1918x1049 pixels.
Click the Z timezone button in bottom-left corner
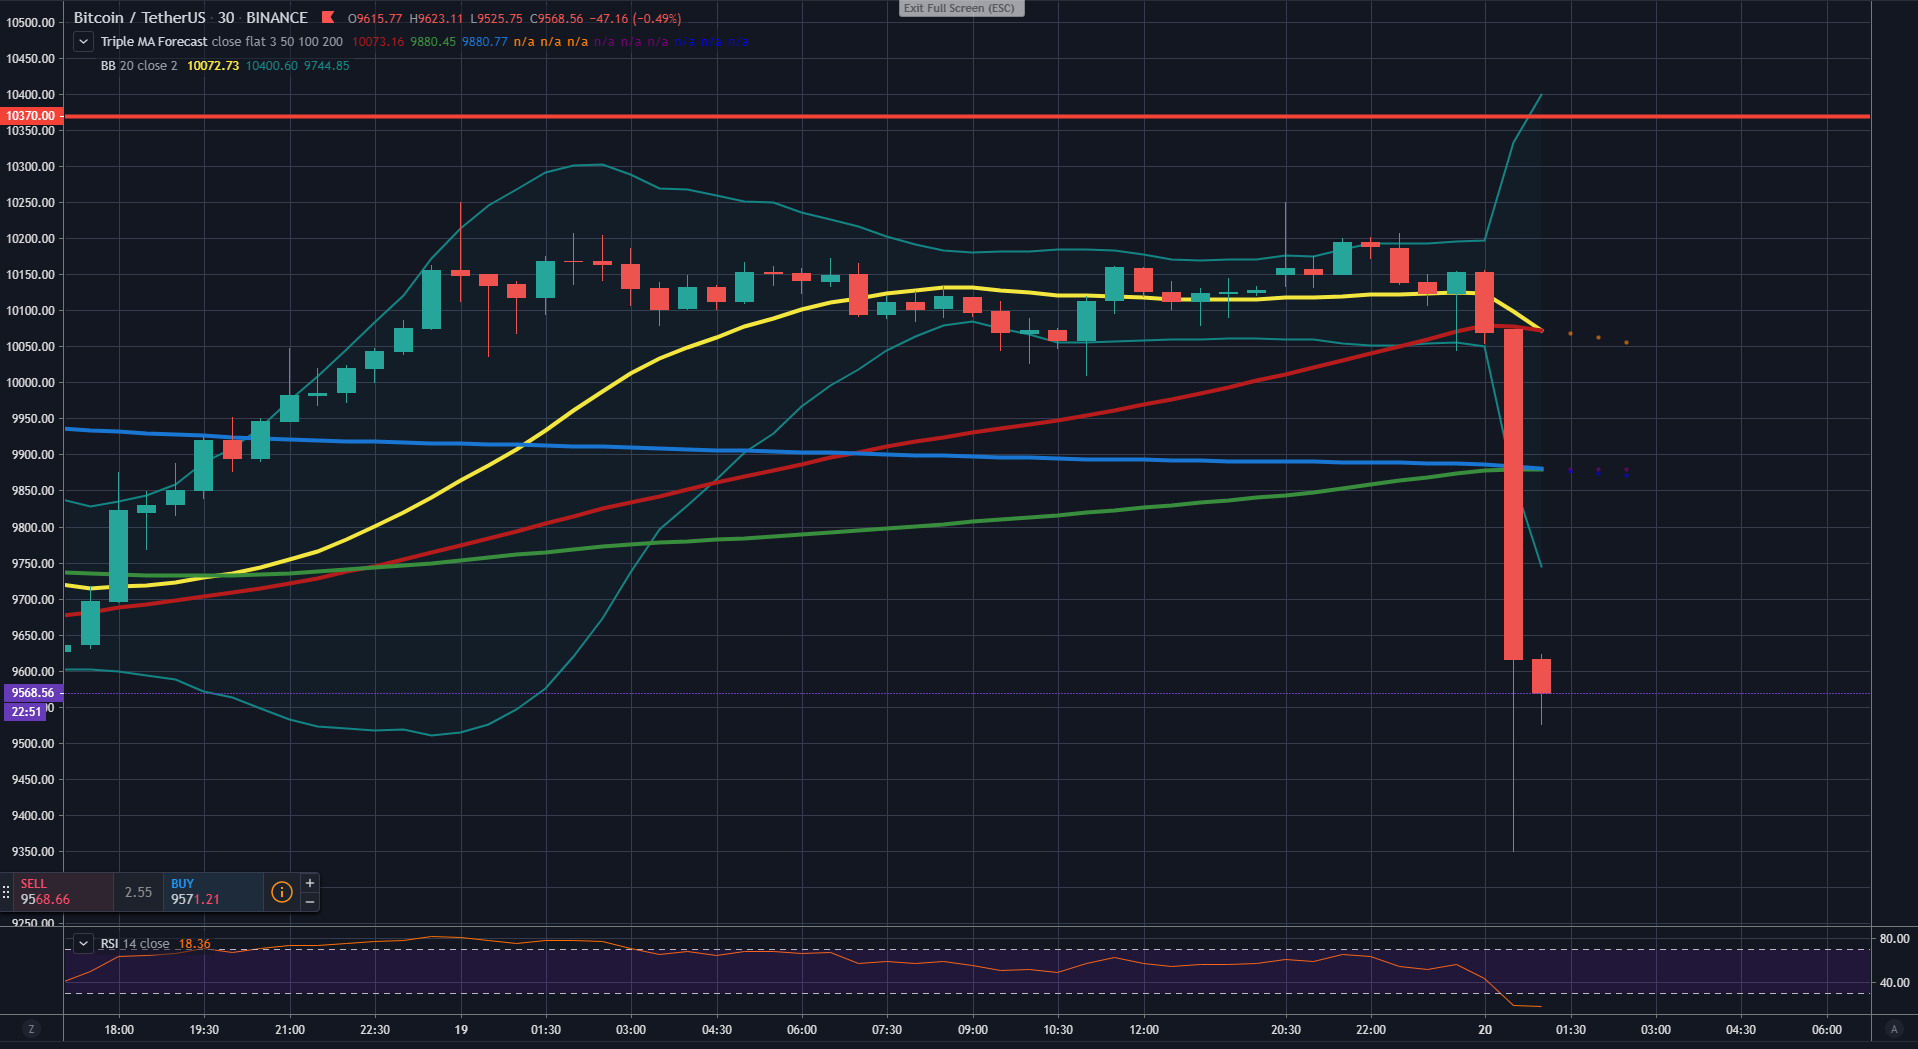[31, 1029]
